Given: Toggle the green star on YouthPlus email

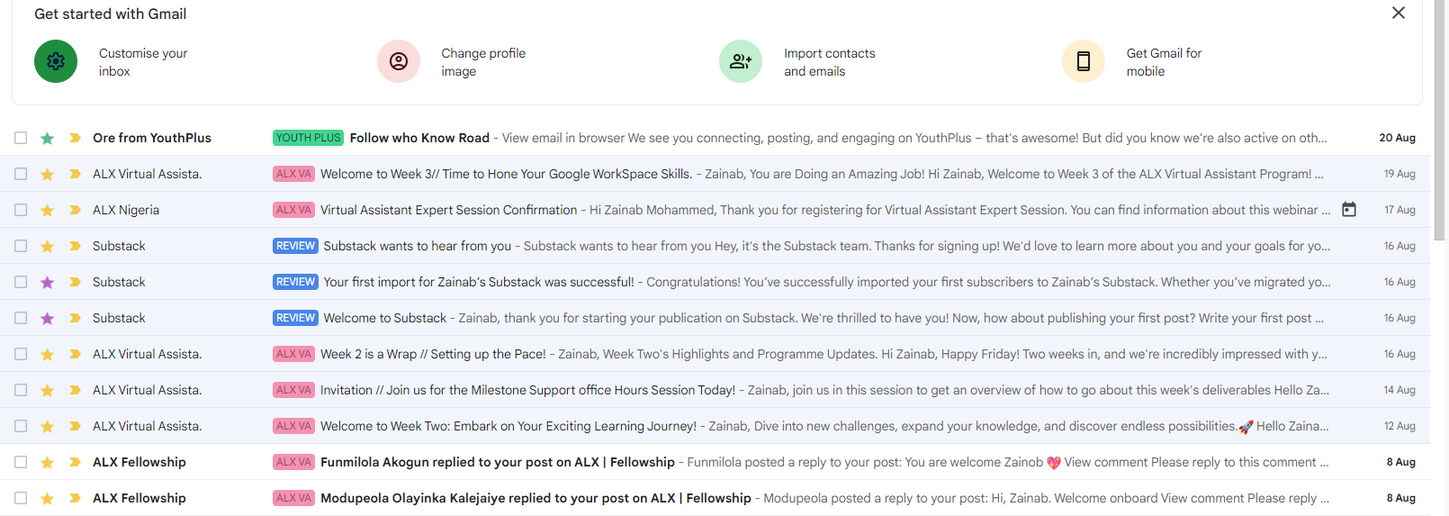Looking at the screenshot, I should pos(47,138).
